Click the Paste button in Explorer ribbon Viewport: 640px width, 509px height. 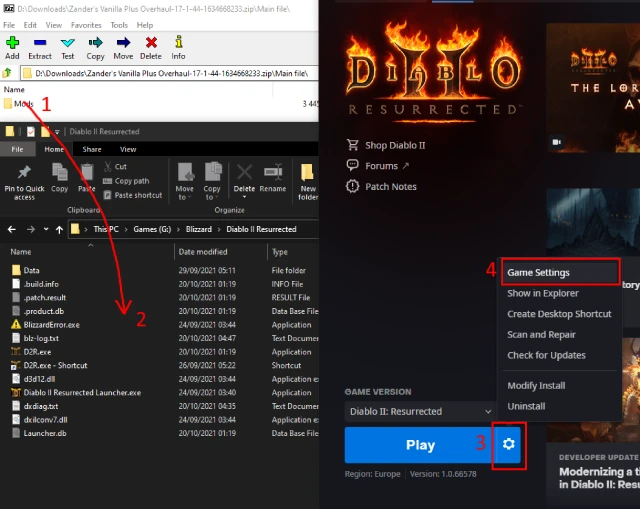[x=87, y=177]
